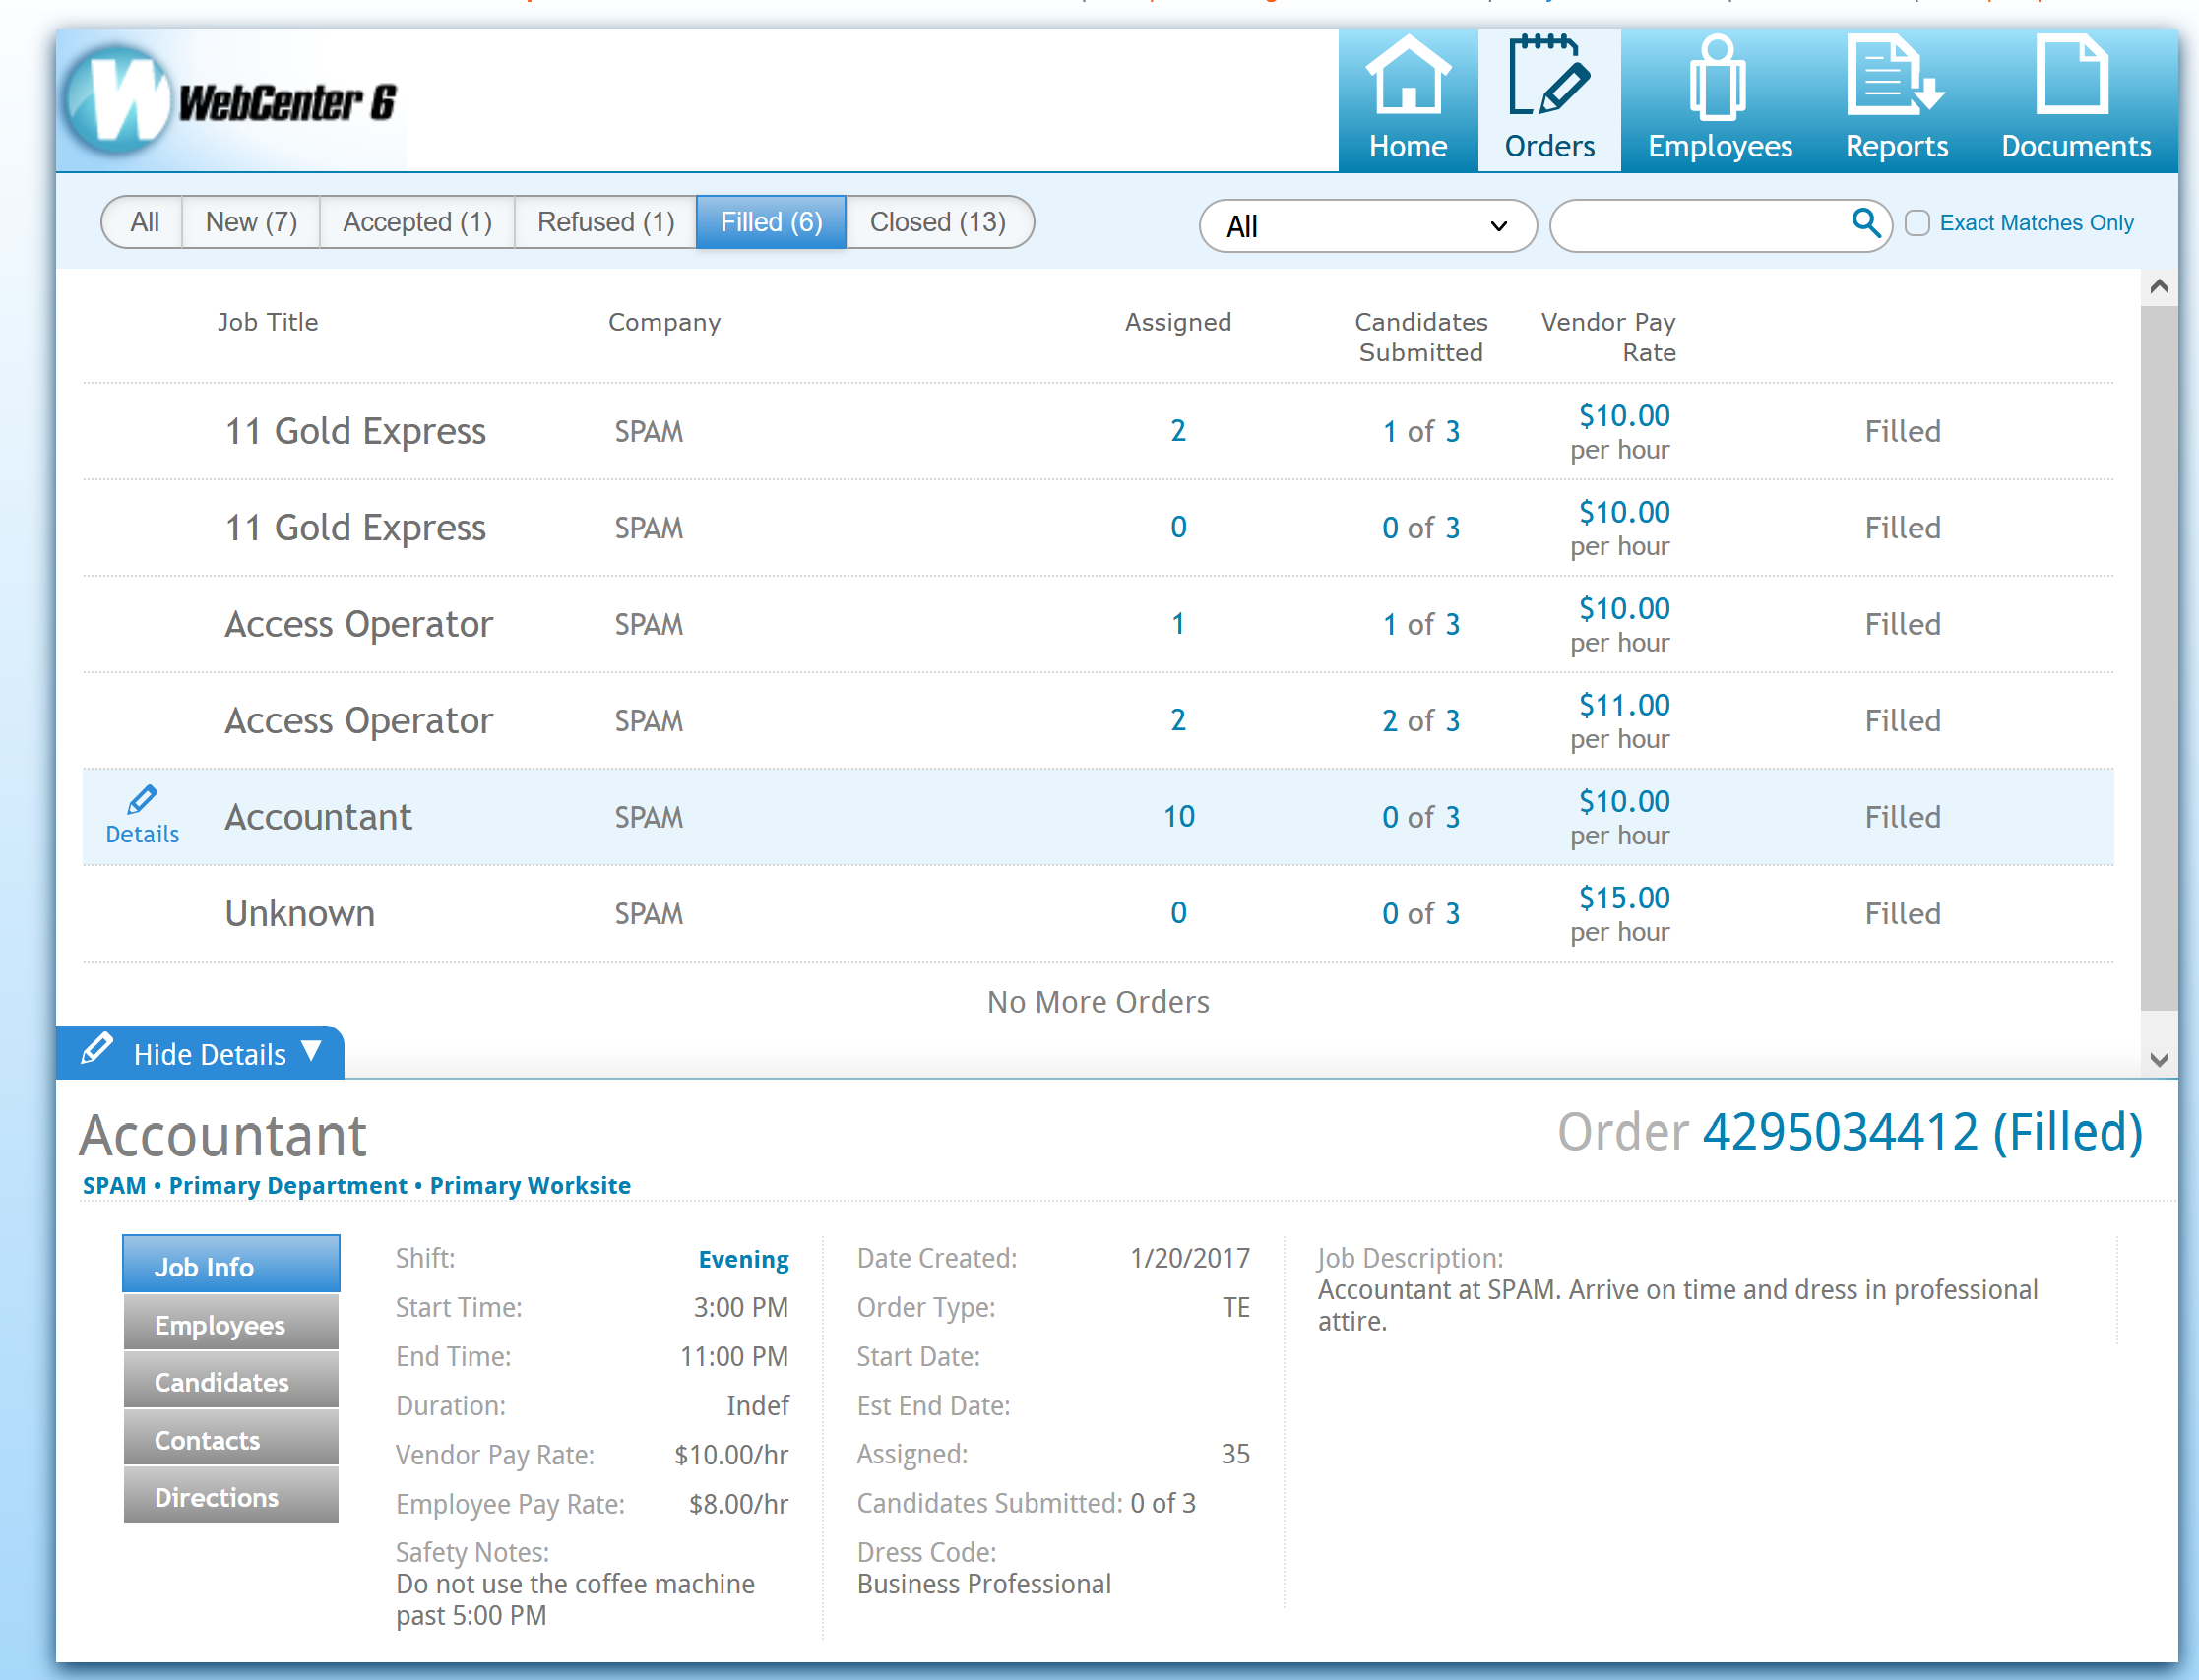The height and width of the screenshot is (1680, 2199).
Task: Select the Refused (1) tab
Action: coord(605,222)
